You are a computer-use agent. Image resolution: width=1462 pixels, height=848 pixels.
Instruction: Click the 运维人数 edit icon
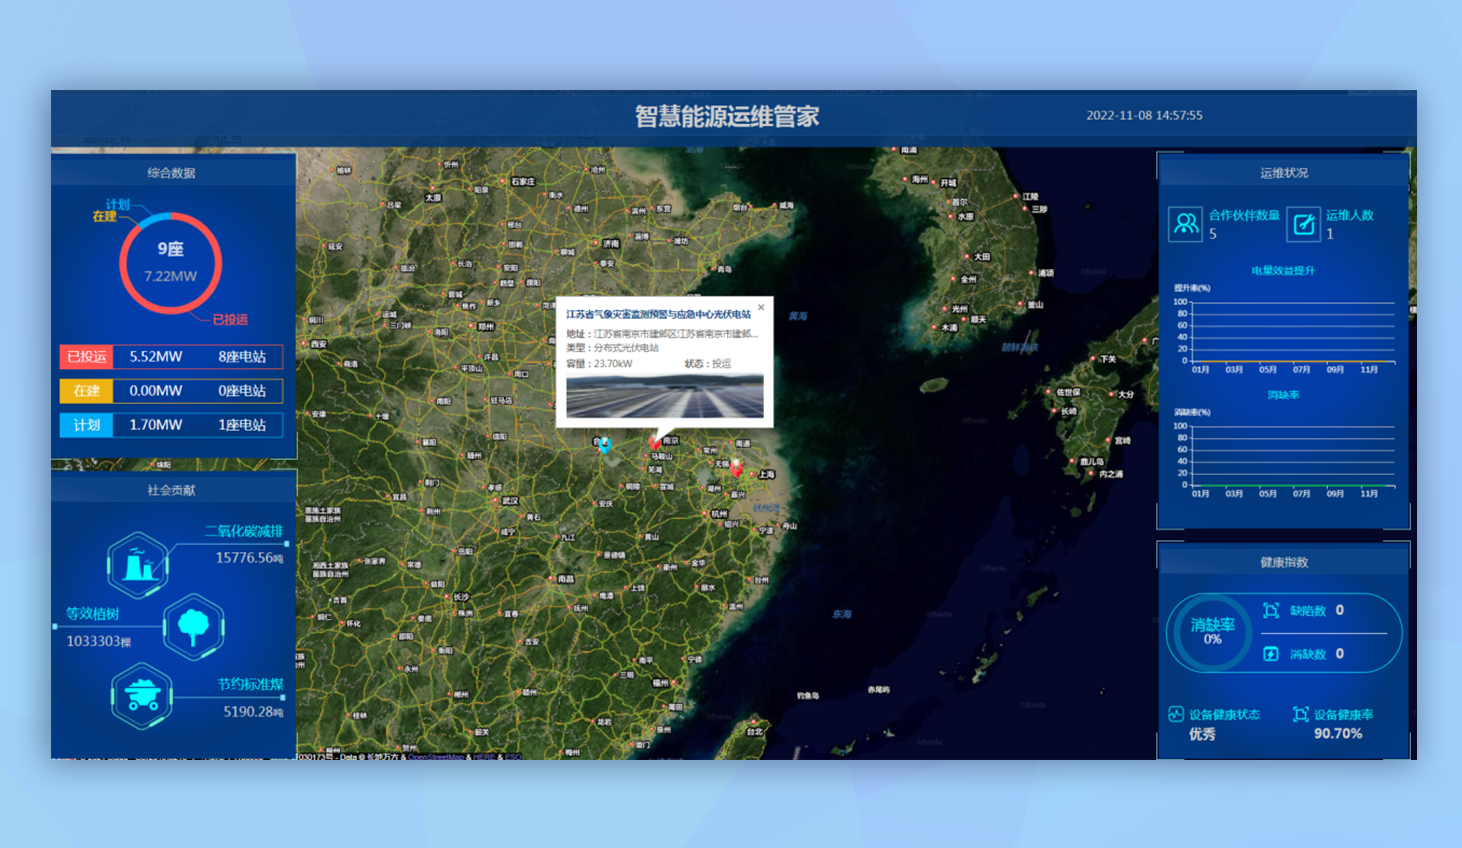(x=1303, y=224)
